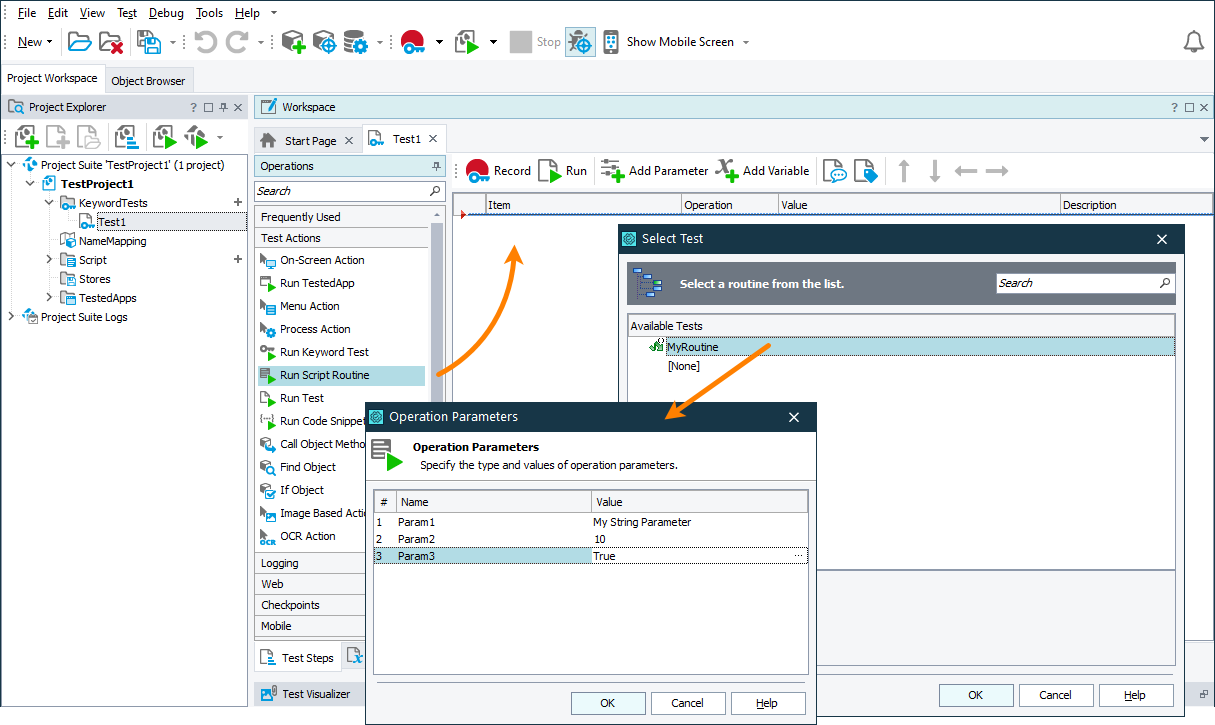Click the notification bell icon
This screenshot has width=1215, height=725.
tap(1193, 42)
